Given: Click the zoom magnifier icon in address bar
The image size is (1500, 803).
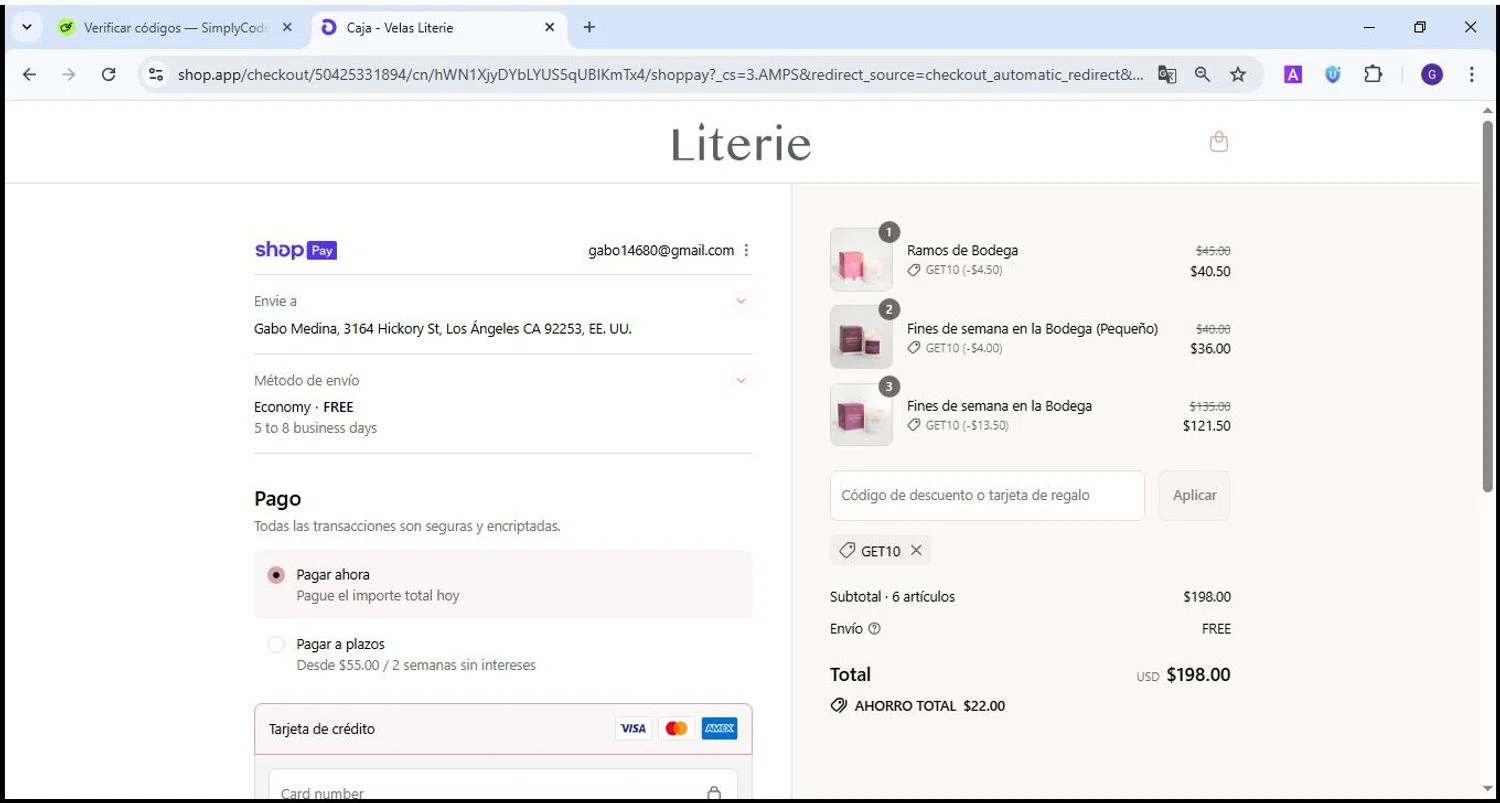Looking at the screenshot, I should point(1202,74).
